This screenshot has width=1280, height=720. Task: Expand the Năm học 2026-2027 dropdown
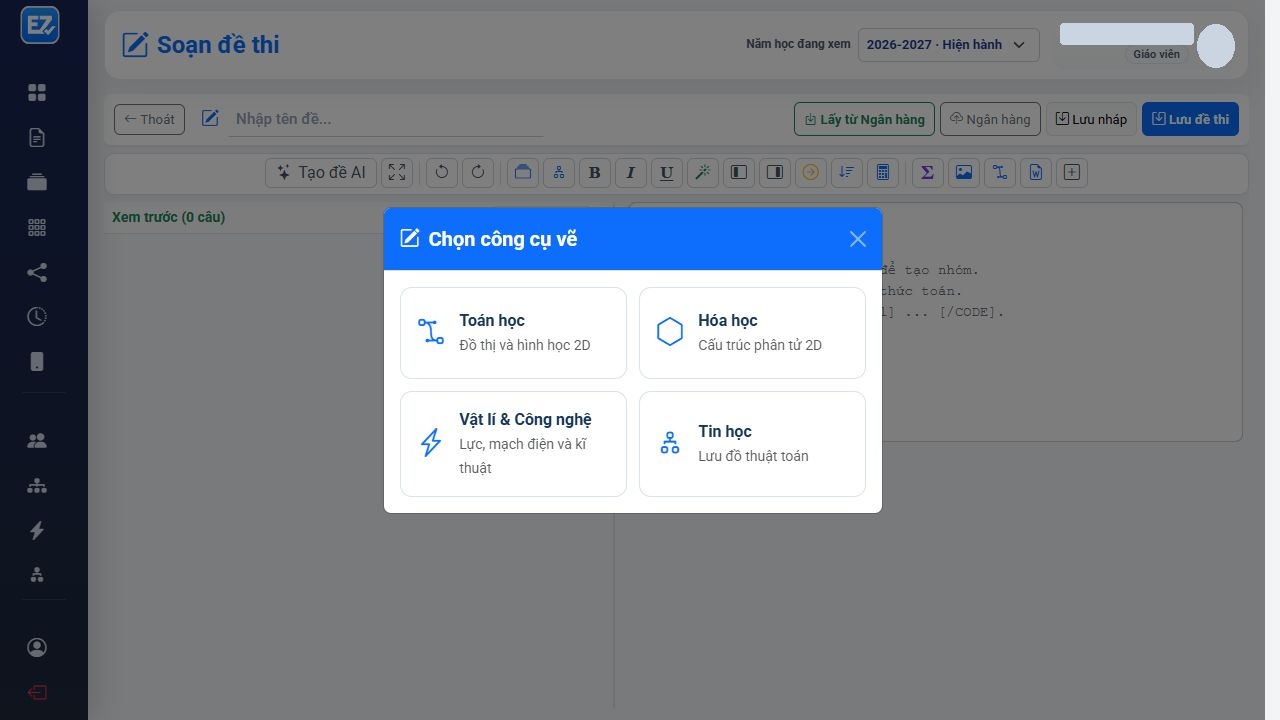948,45
